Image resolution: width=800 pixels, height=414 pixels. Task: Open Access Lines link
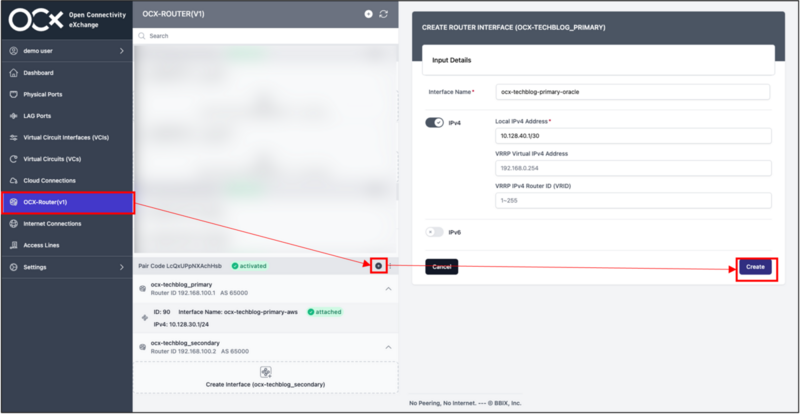coord(66,245)
